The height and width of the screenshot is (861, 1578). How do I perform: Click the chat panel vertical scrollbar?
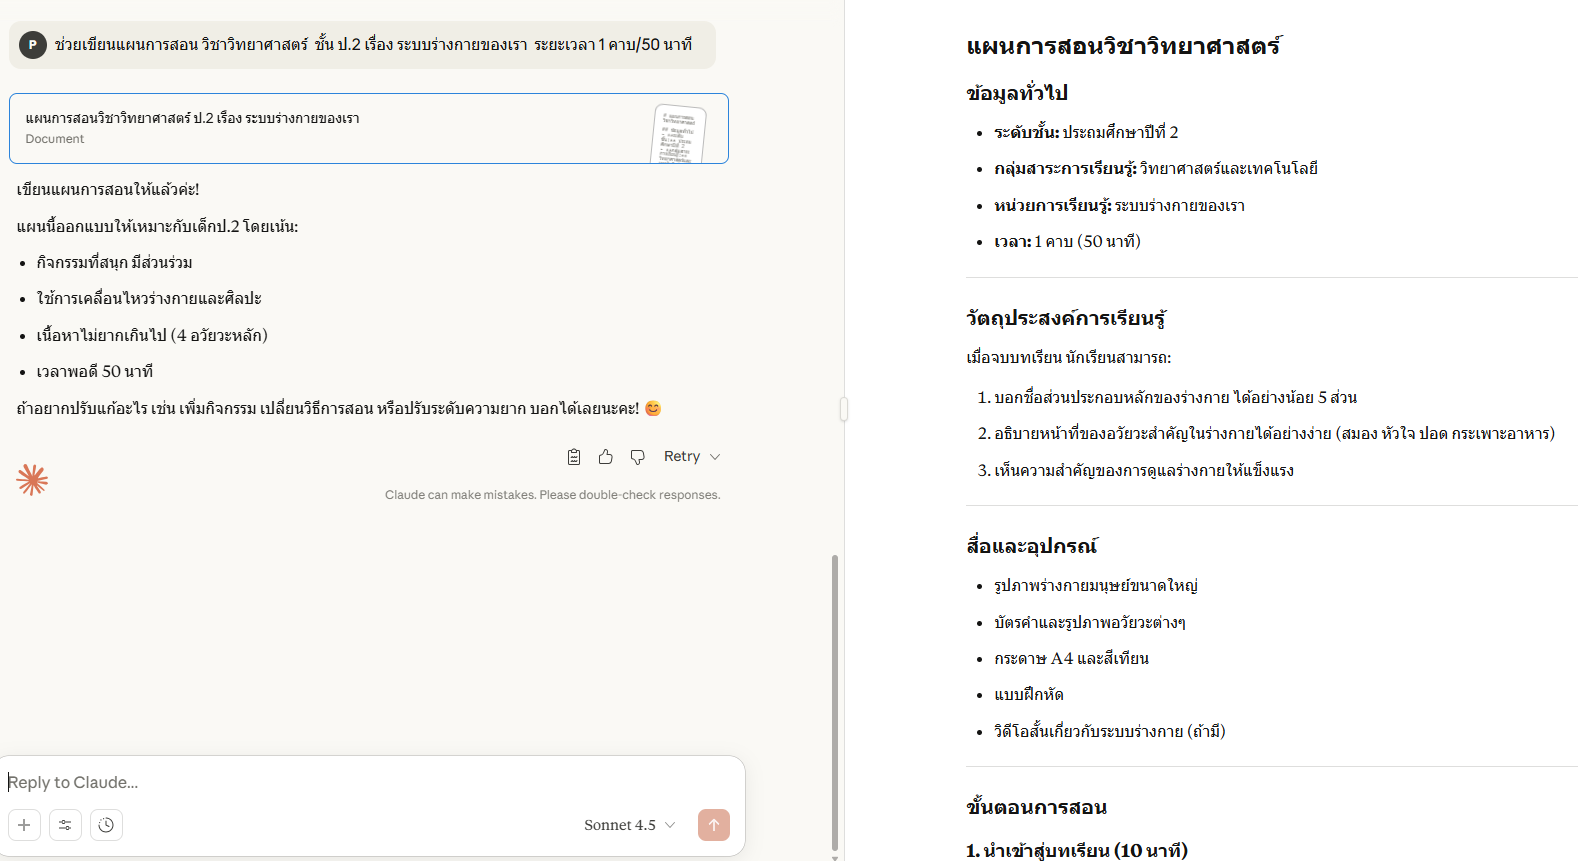pyautogui.click(x=835, y=700)
